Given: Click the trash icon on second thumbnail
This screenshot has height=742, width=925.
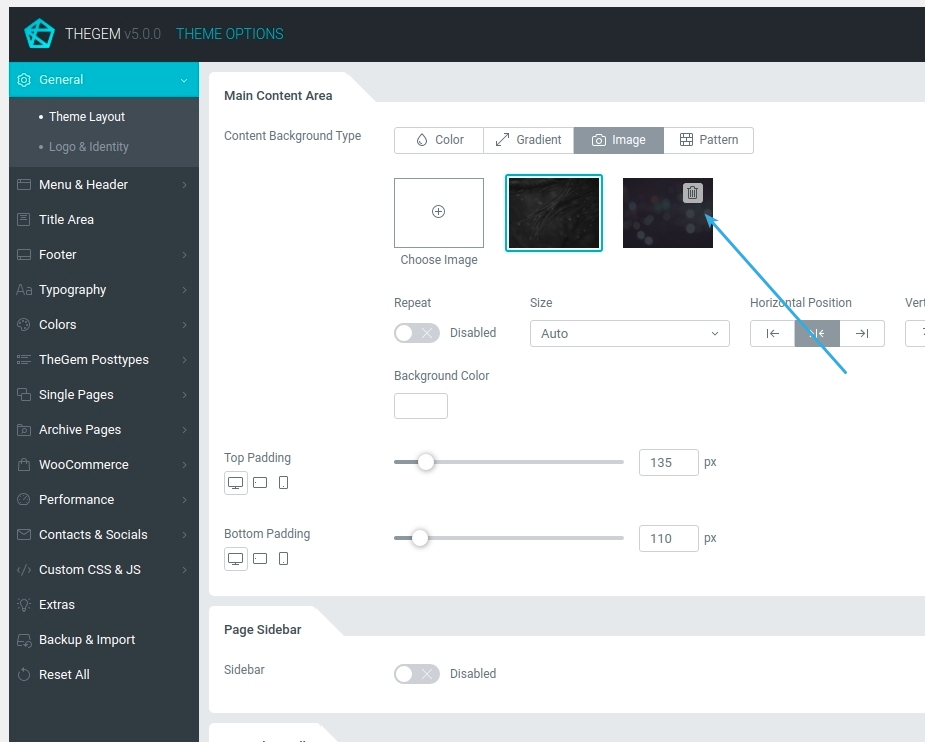Looking at the screenshot, I should point(692,193).
